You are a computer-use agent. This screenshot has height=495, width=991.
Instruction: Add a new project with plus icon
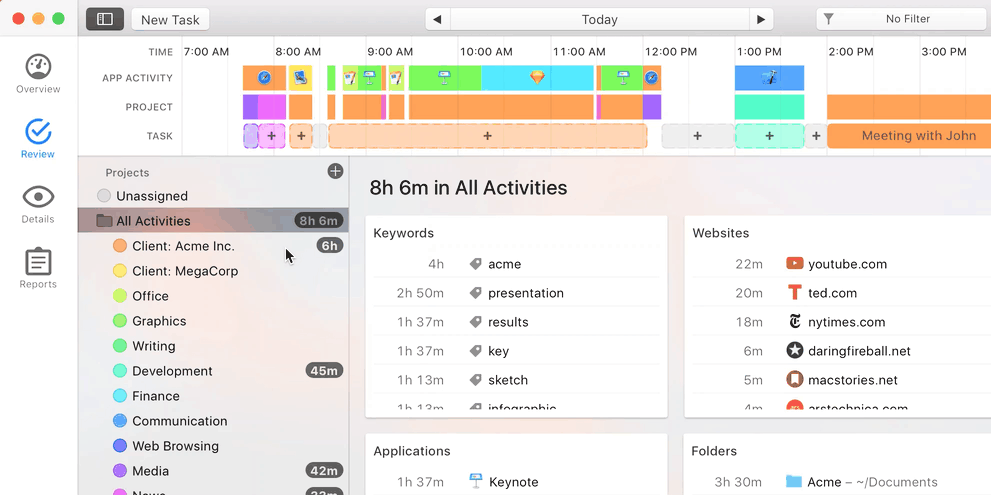click(x=335, y=171)
